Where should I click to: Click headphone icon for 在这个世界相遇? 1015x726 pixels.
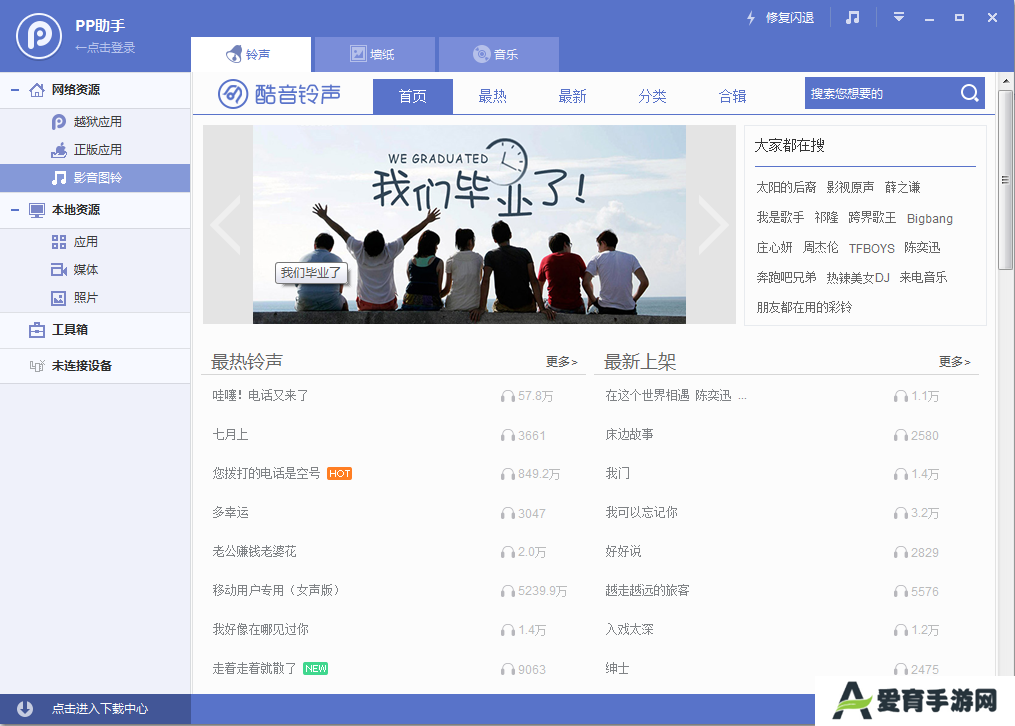coord(900,396)
